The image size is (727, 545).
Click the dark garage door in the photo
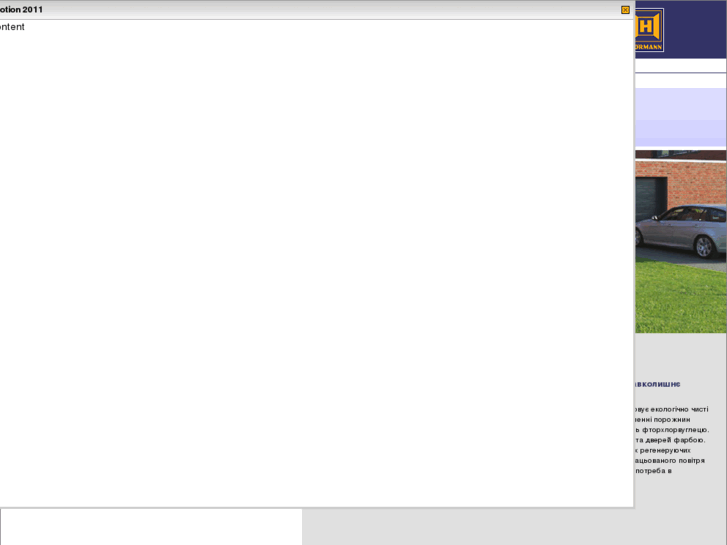pyautogui.click(x=650, y=199)
